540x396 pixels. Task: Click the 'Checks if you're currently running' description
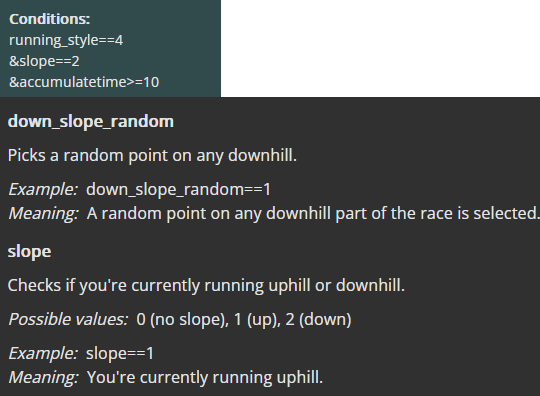click(x=206, y=285)
